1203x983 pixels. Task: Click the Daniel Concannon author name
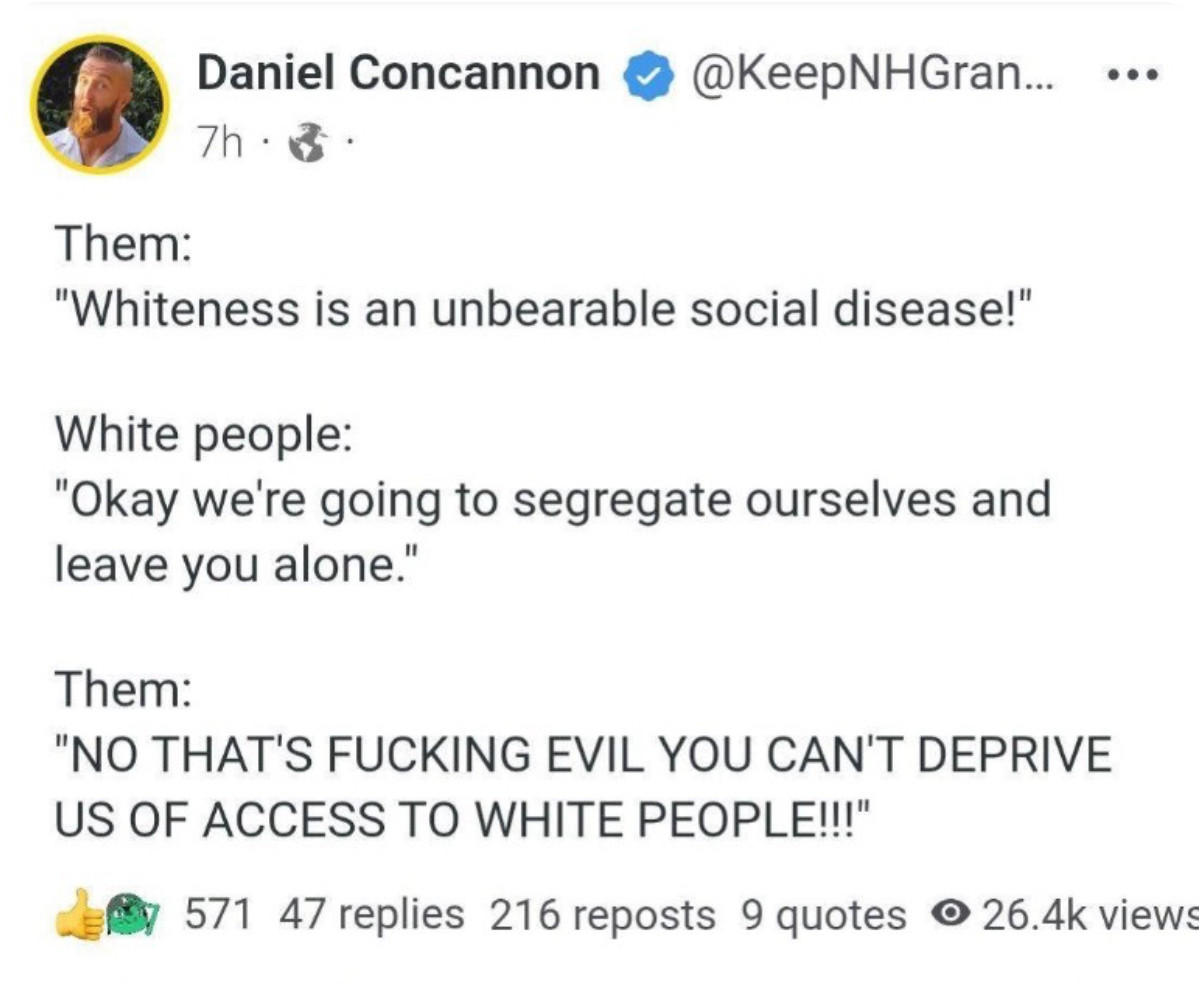(x=398, y=73)
